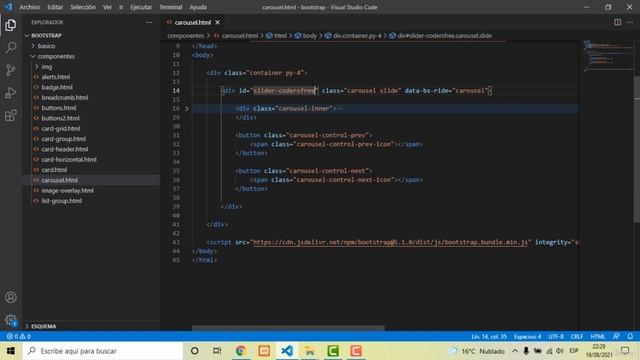Open alerts.html in the explorer

coord(56,77)
